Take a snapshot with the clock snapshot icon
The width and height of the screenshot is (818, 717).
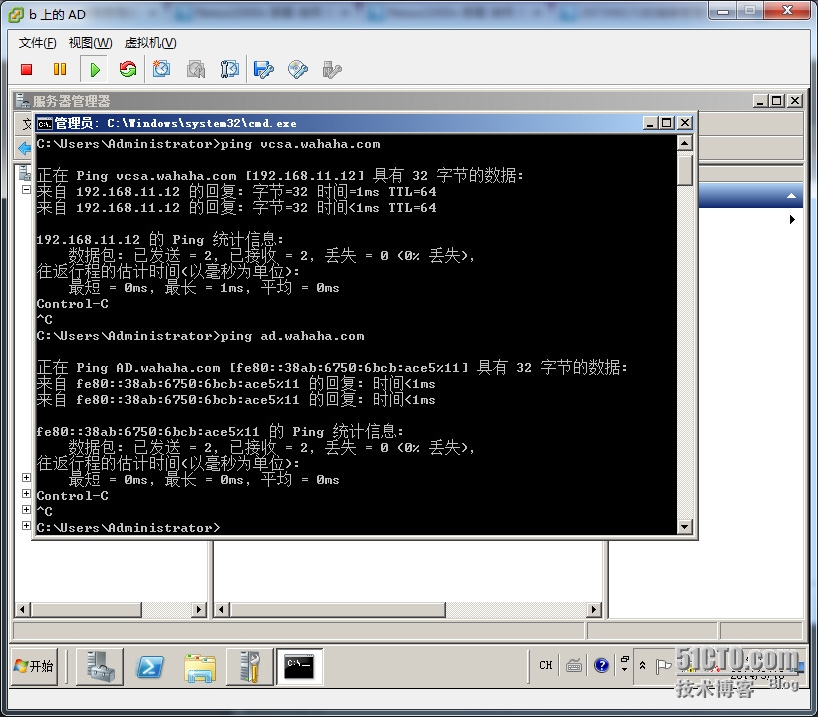tap(161, 69)
